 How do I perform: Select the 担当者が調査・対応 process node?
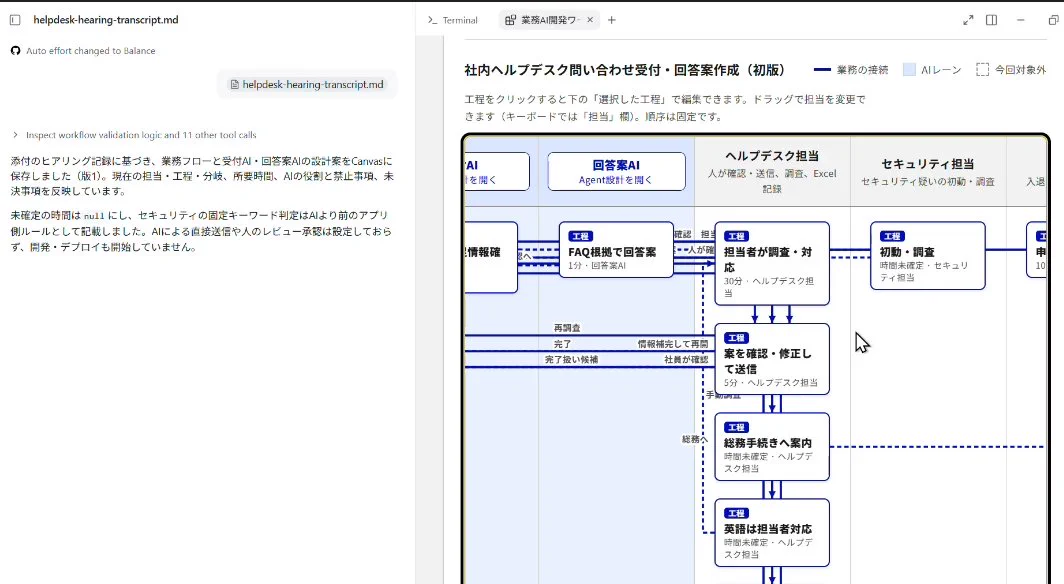pos(772,263)
